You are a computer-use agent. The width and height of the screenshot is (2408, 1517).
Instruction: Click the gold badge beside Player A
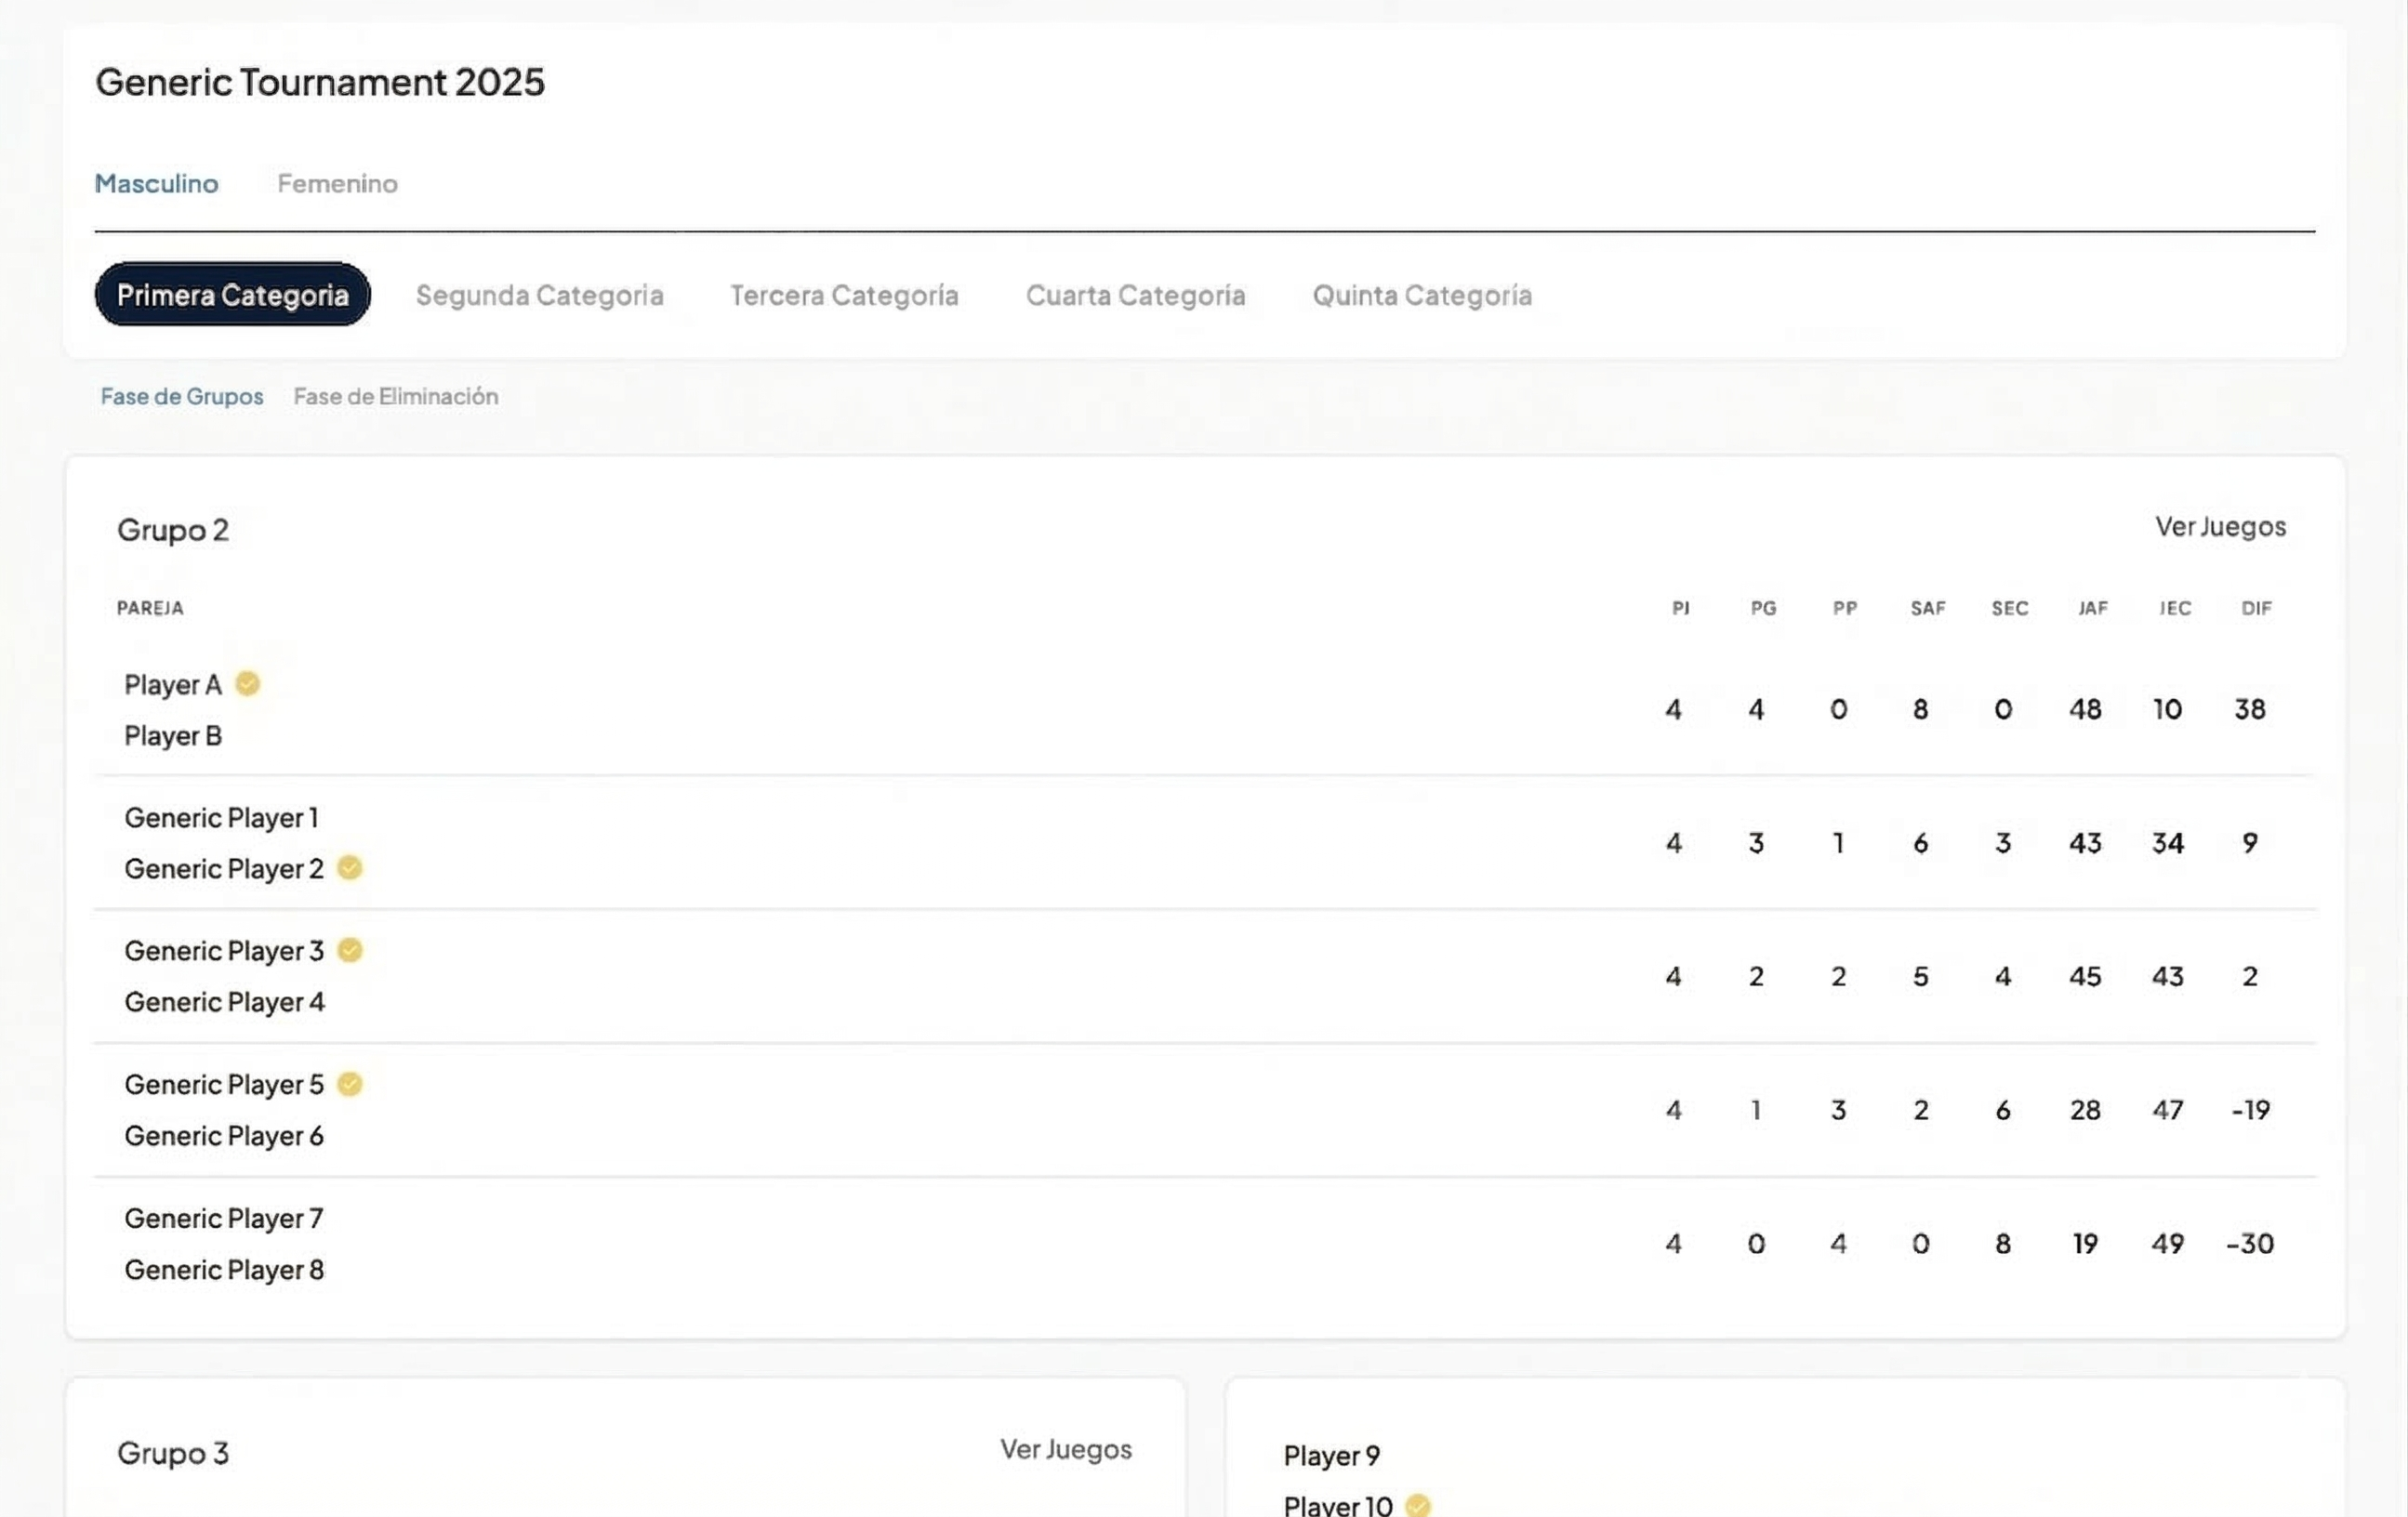point(247,684)
